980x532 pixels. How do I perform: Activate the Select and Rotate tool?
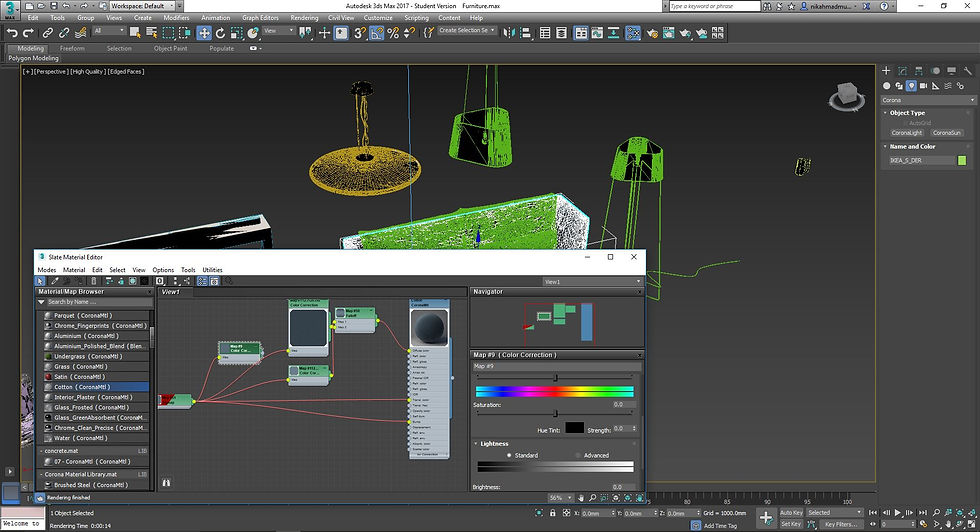point(220,33)
